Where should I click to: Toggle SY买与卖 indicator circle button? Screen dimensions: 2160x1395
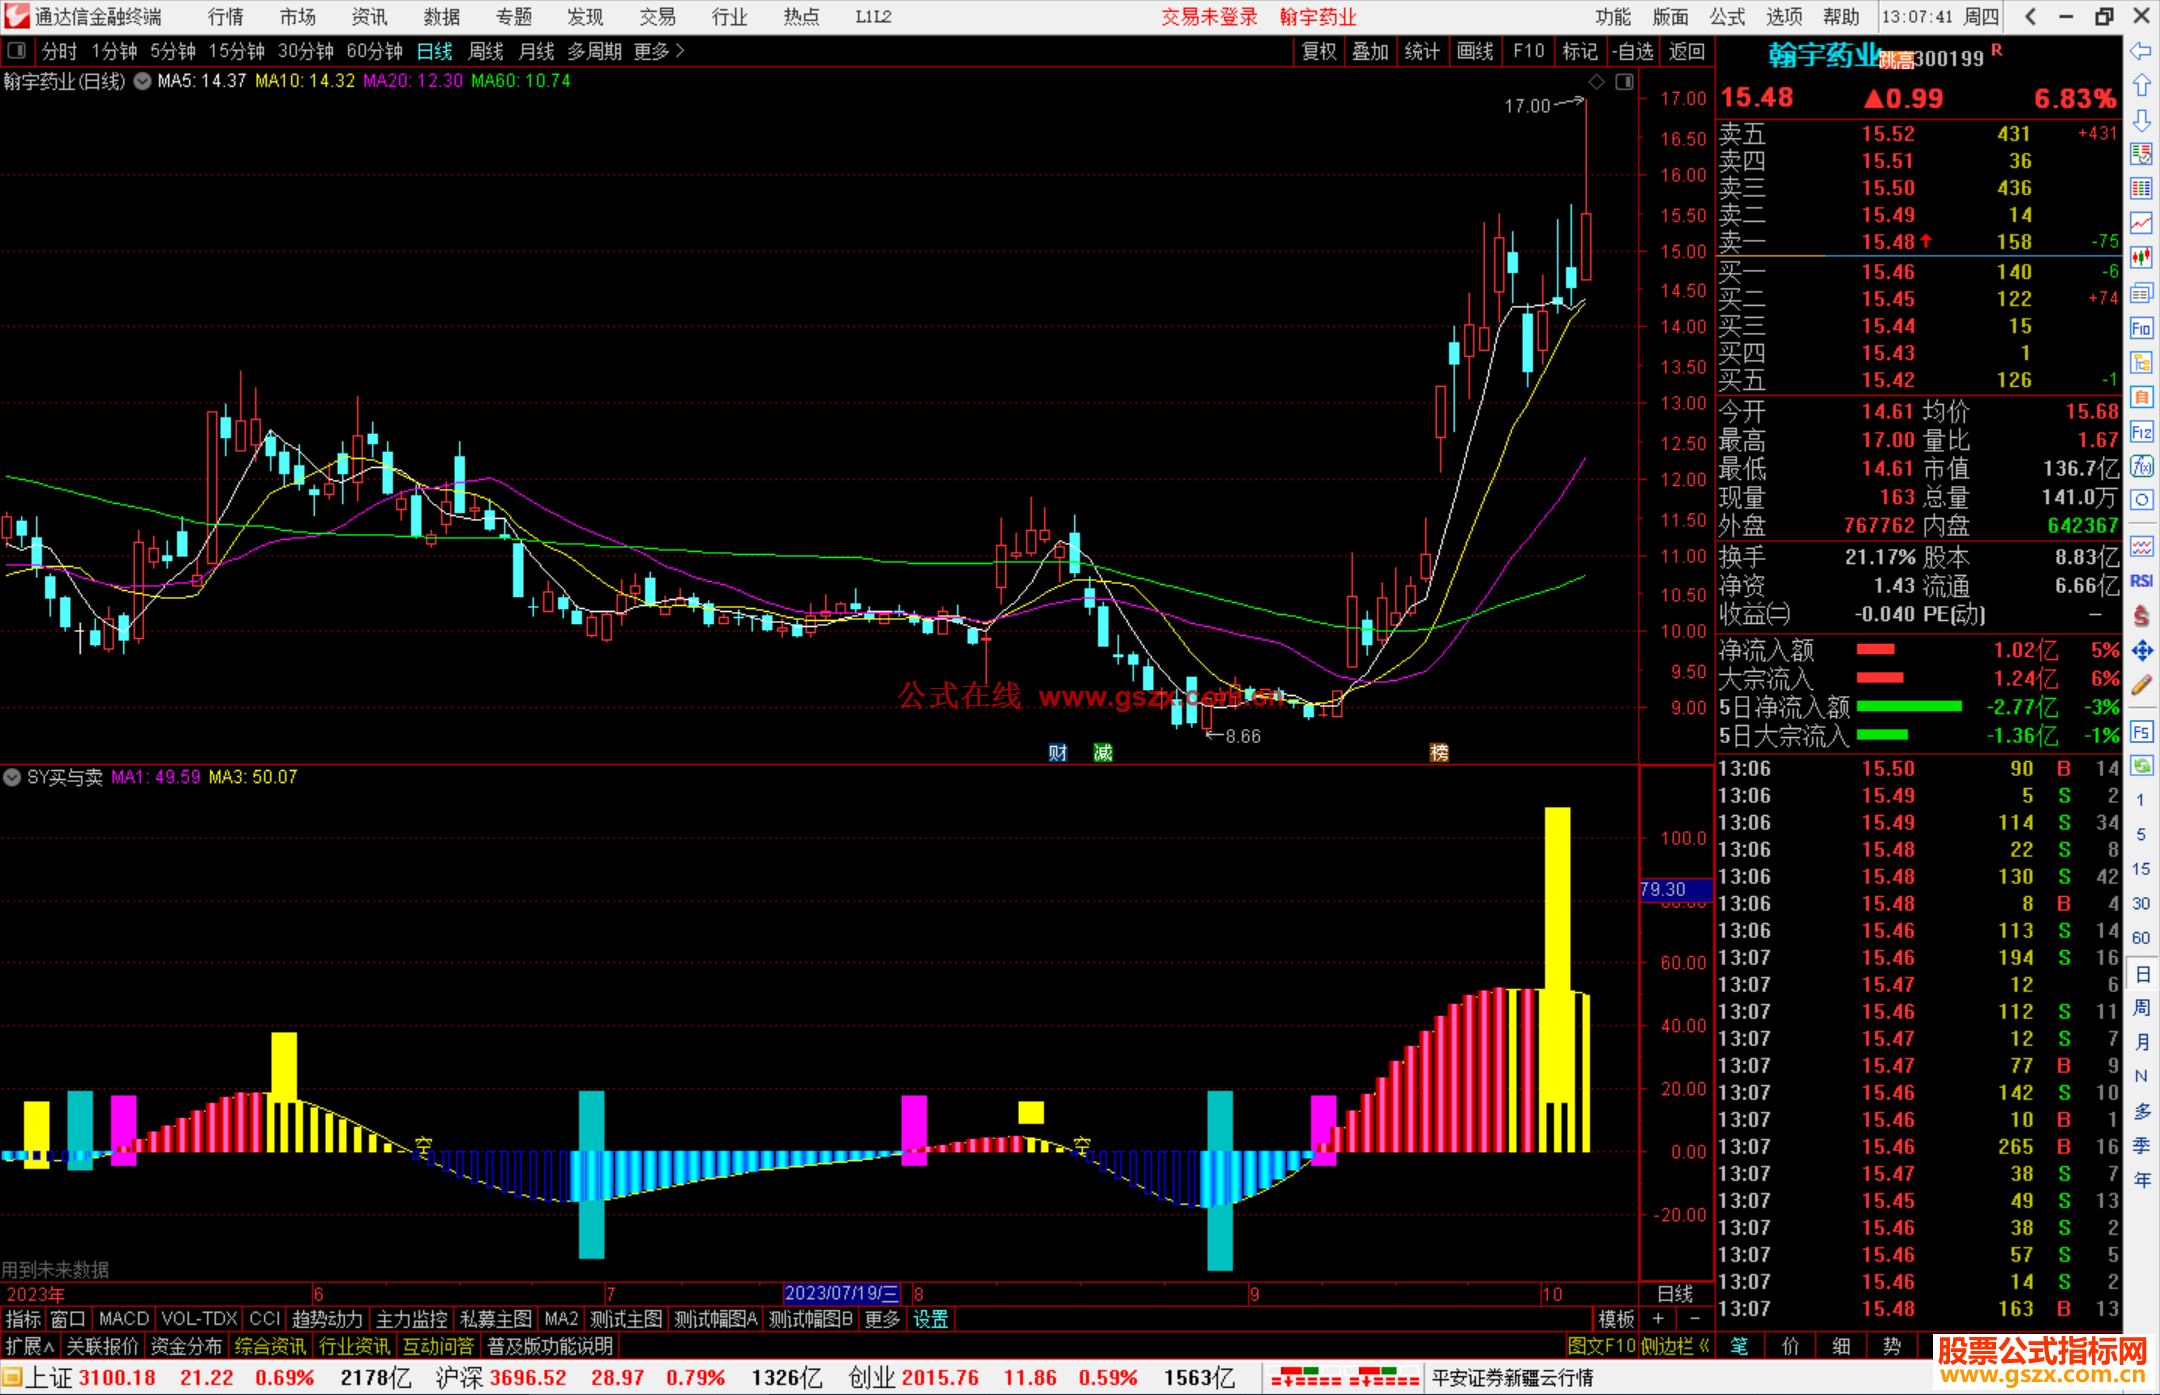coord(12,777)
